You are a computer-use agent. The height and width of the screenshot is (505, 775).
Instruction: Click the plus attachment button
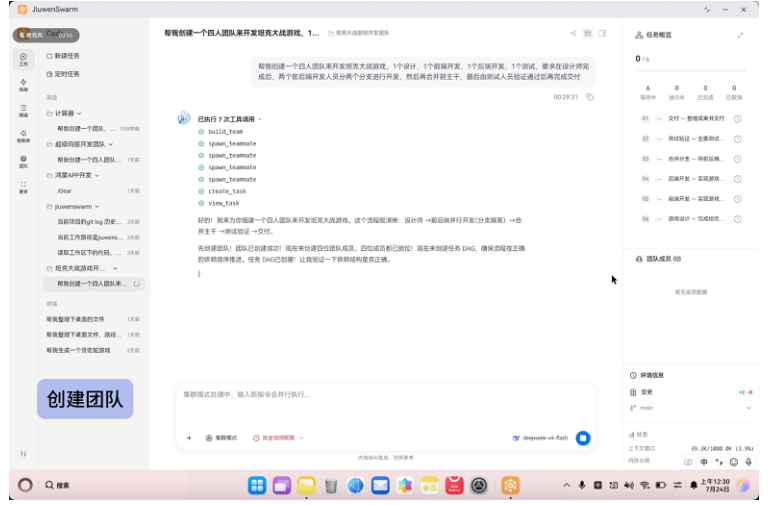tap(189, 438)
